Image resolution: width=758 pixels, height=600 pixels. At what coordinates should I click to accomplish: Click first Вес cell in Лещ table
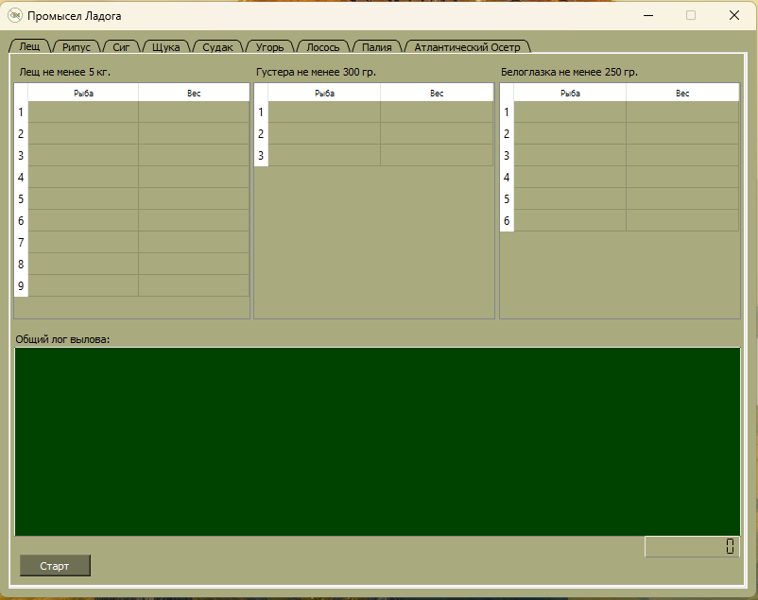tap(193, 112)
